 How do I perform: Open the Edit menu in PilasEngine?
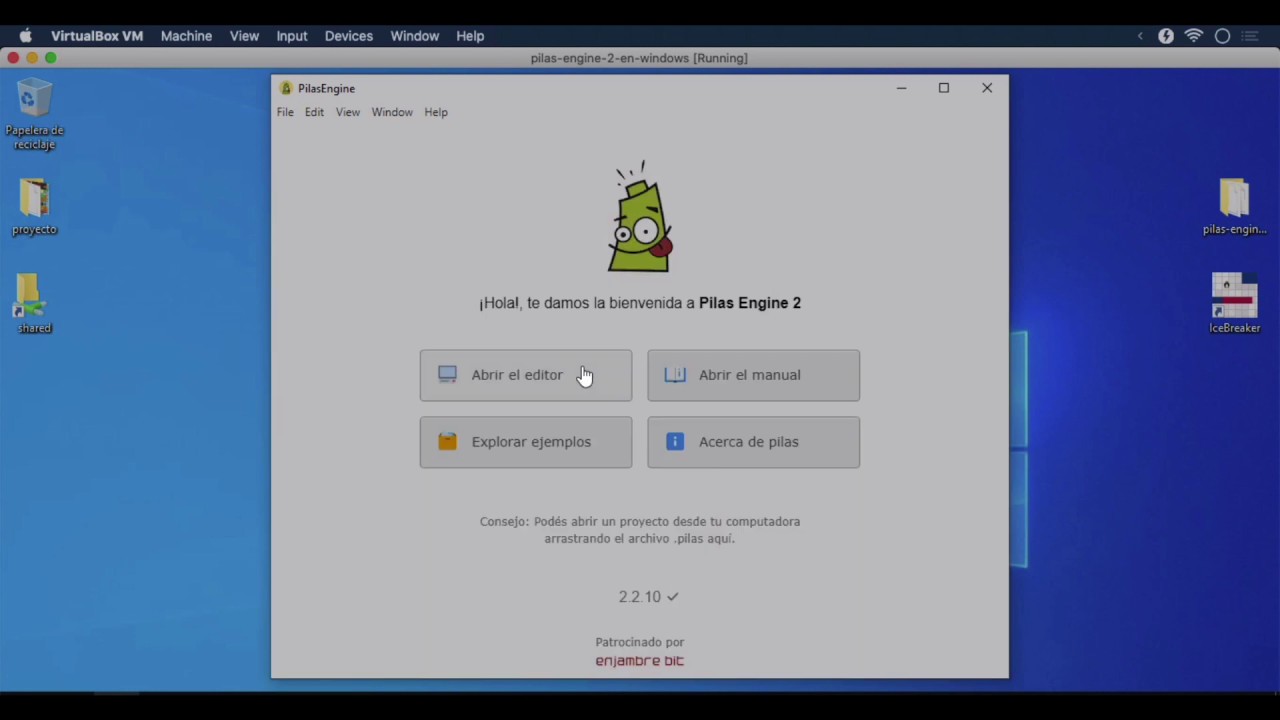coord(314,112)
